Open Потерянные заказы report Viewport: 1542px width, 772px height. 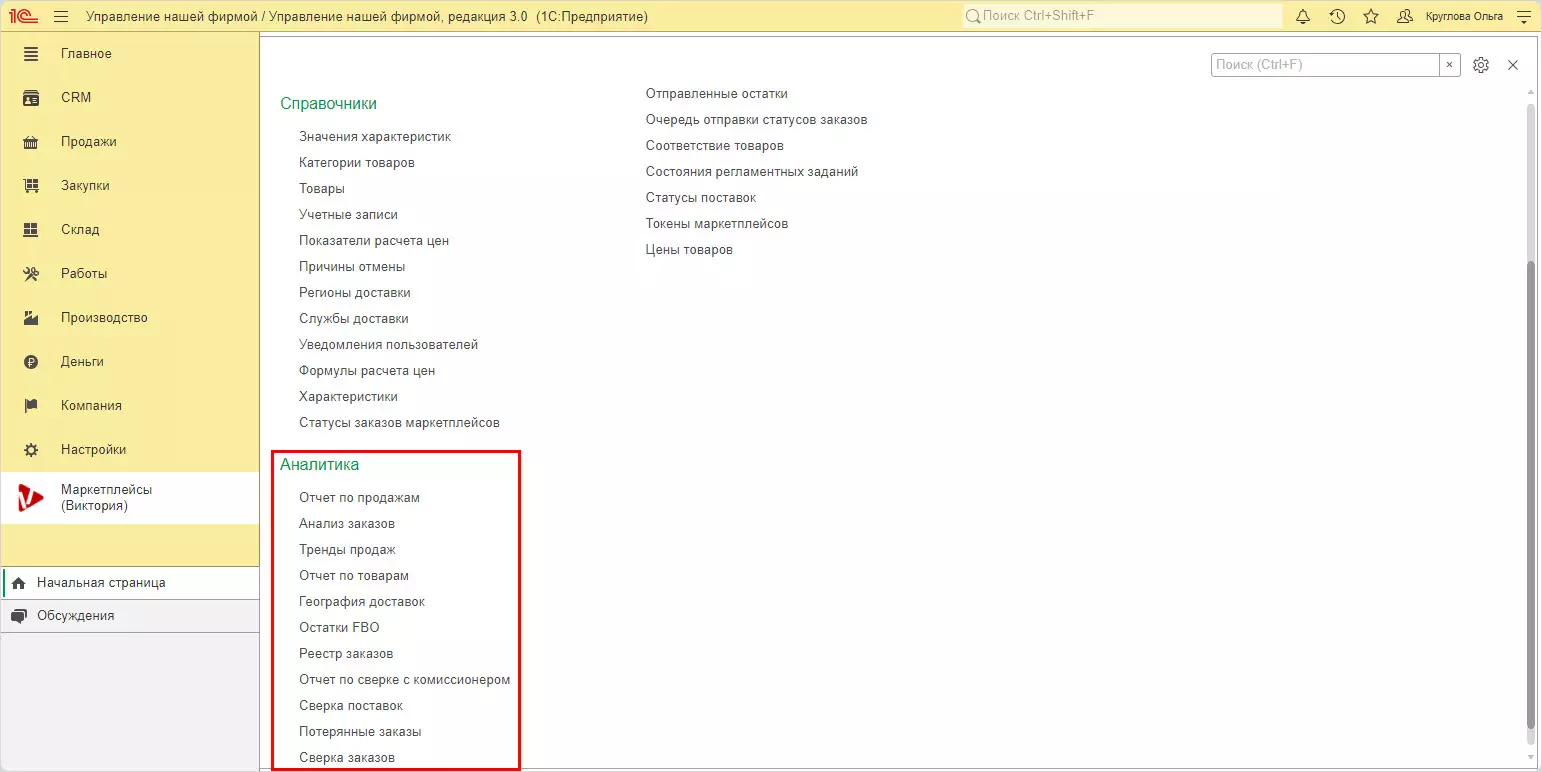[x=360, y=732]
